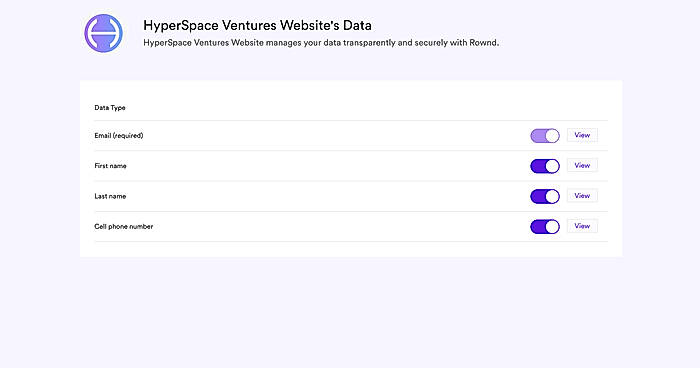The width and height of the screenshot is (700, 368).
Task: Show Cell phone number via View
Action: [x=582, y=226]
